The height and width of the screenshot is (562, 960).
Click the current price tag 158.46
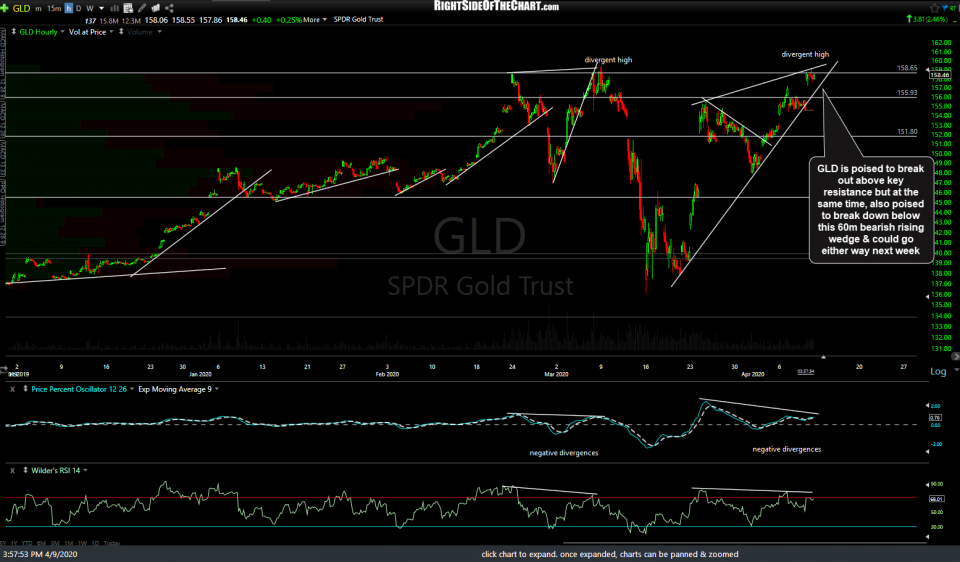[x=940, y=75]
